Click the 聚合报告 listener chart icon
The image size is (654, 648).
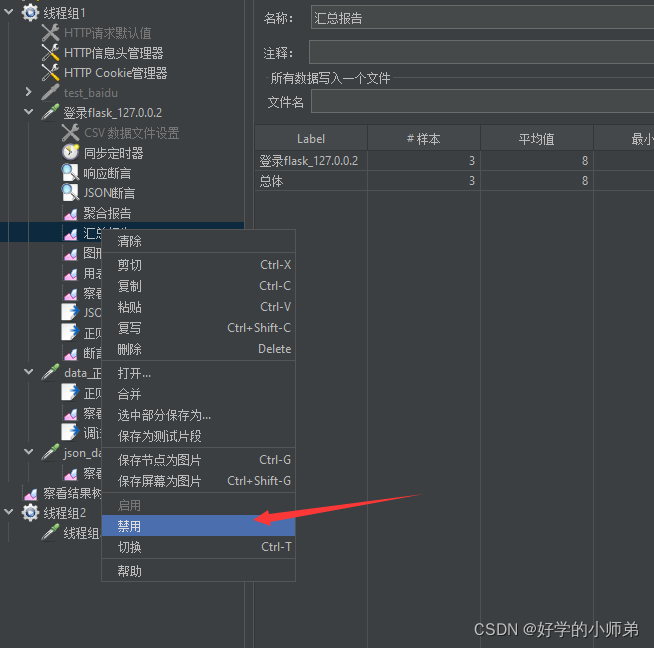(x=70, y=213)
